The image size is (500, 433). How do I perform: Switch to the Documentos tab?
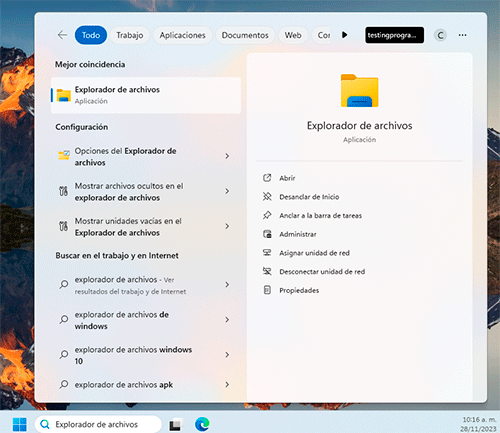tap(245, 35)
